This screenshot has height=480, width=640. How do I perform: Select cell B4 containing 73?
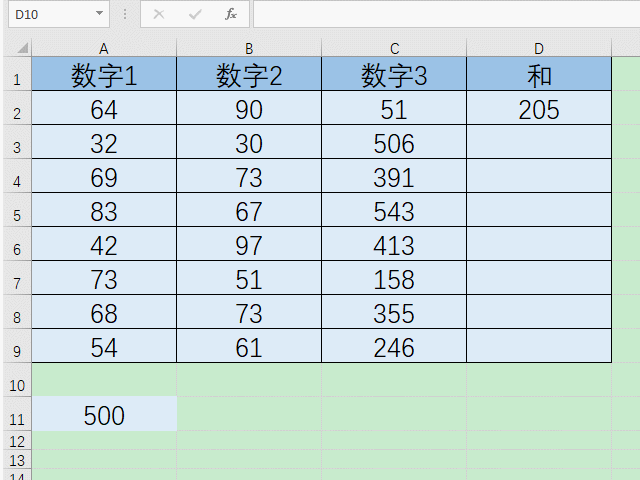point(249,176)
